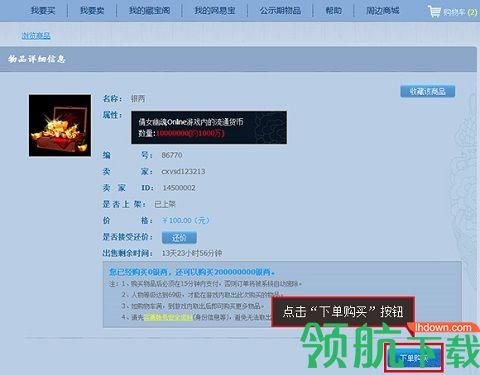This screenshot has height=375, width=480.
Task: Select the price ¥100.00 (元)
Action: [x=186, y=220]
